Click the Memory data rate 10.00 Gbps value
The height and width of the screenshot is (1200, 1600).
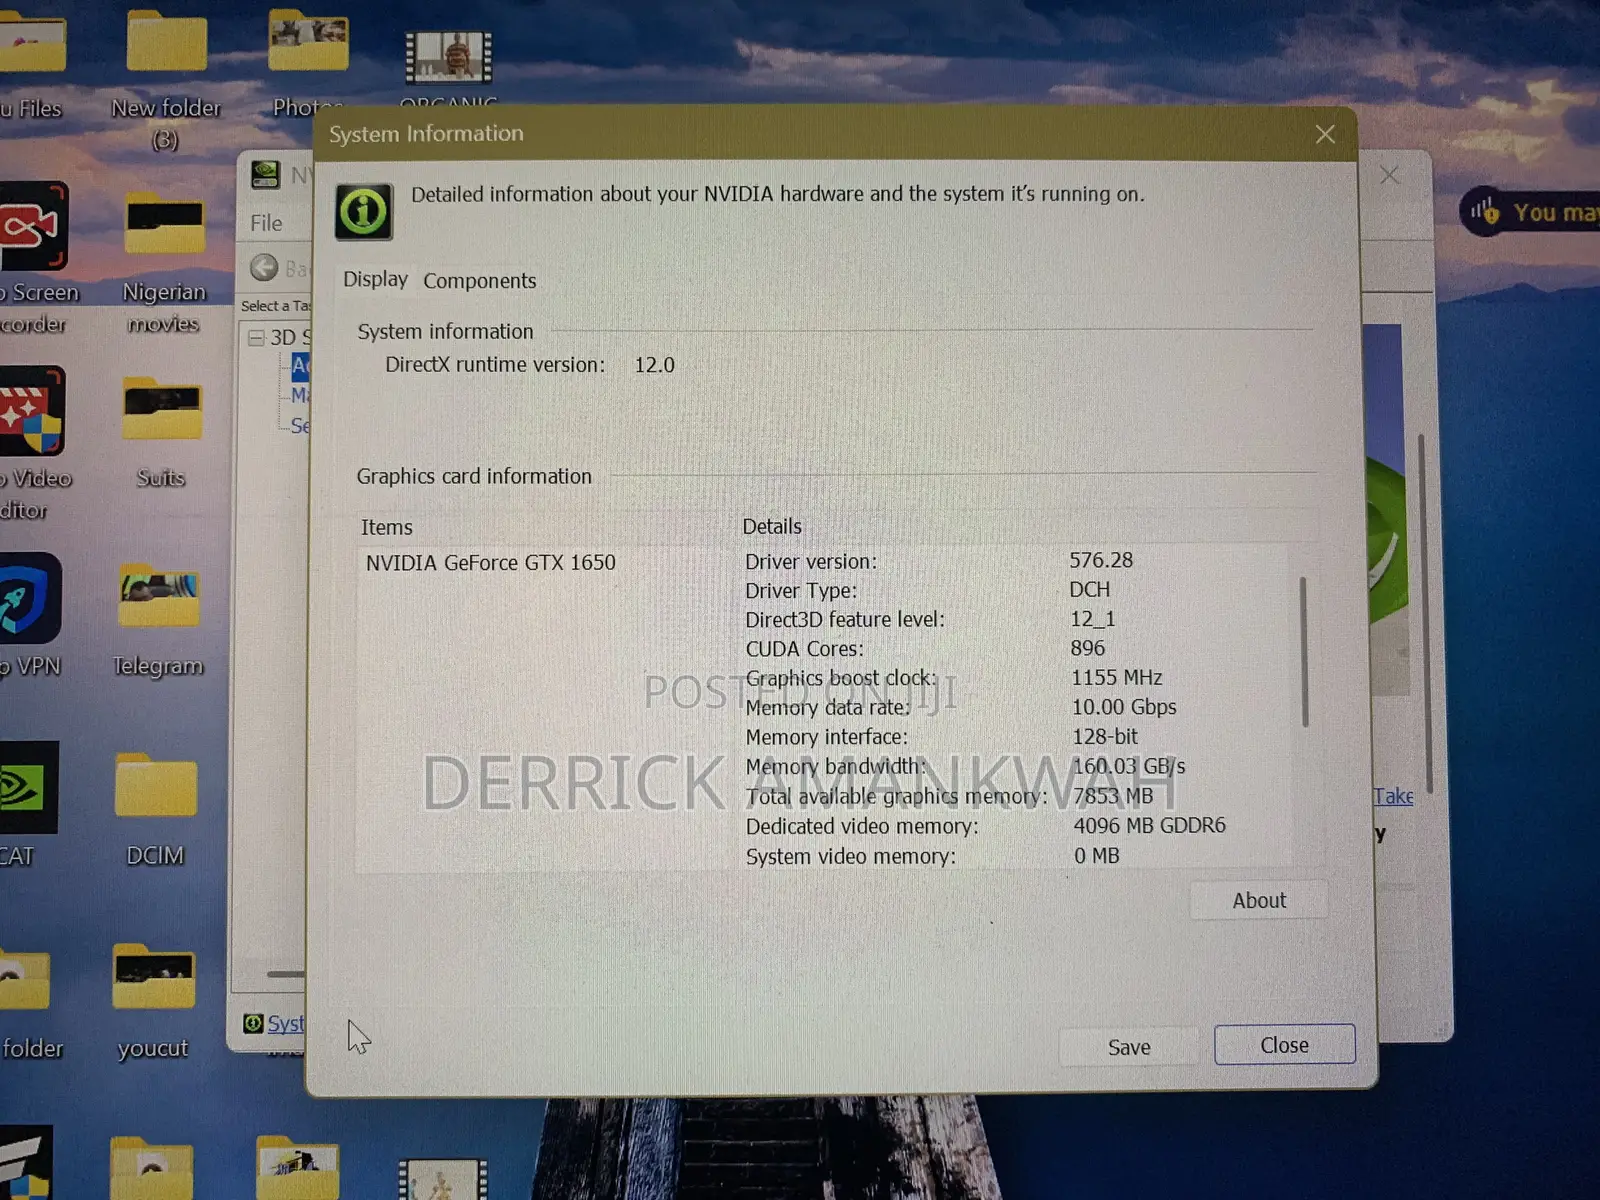1124,707
